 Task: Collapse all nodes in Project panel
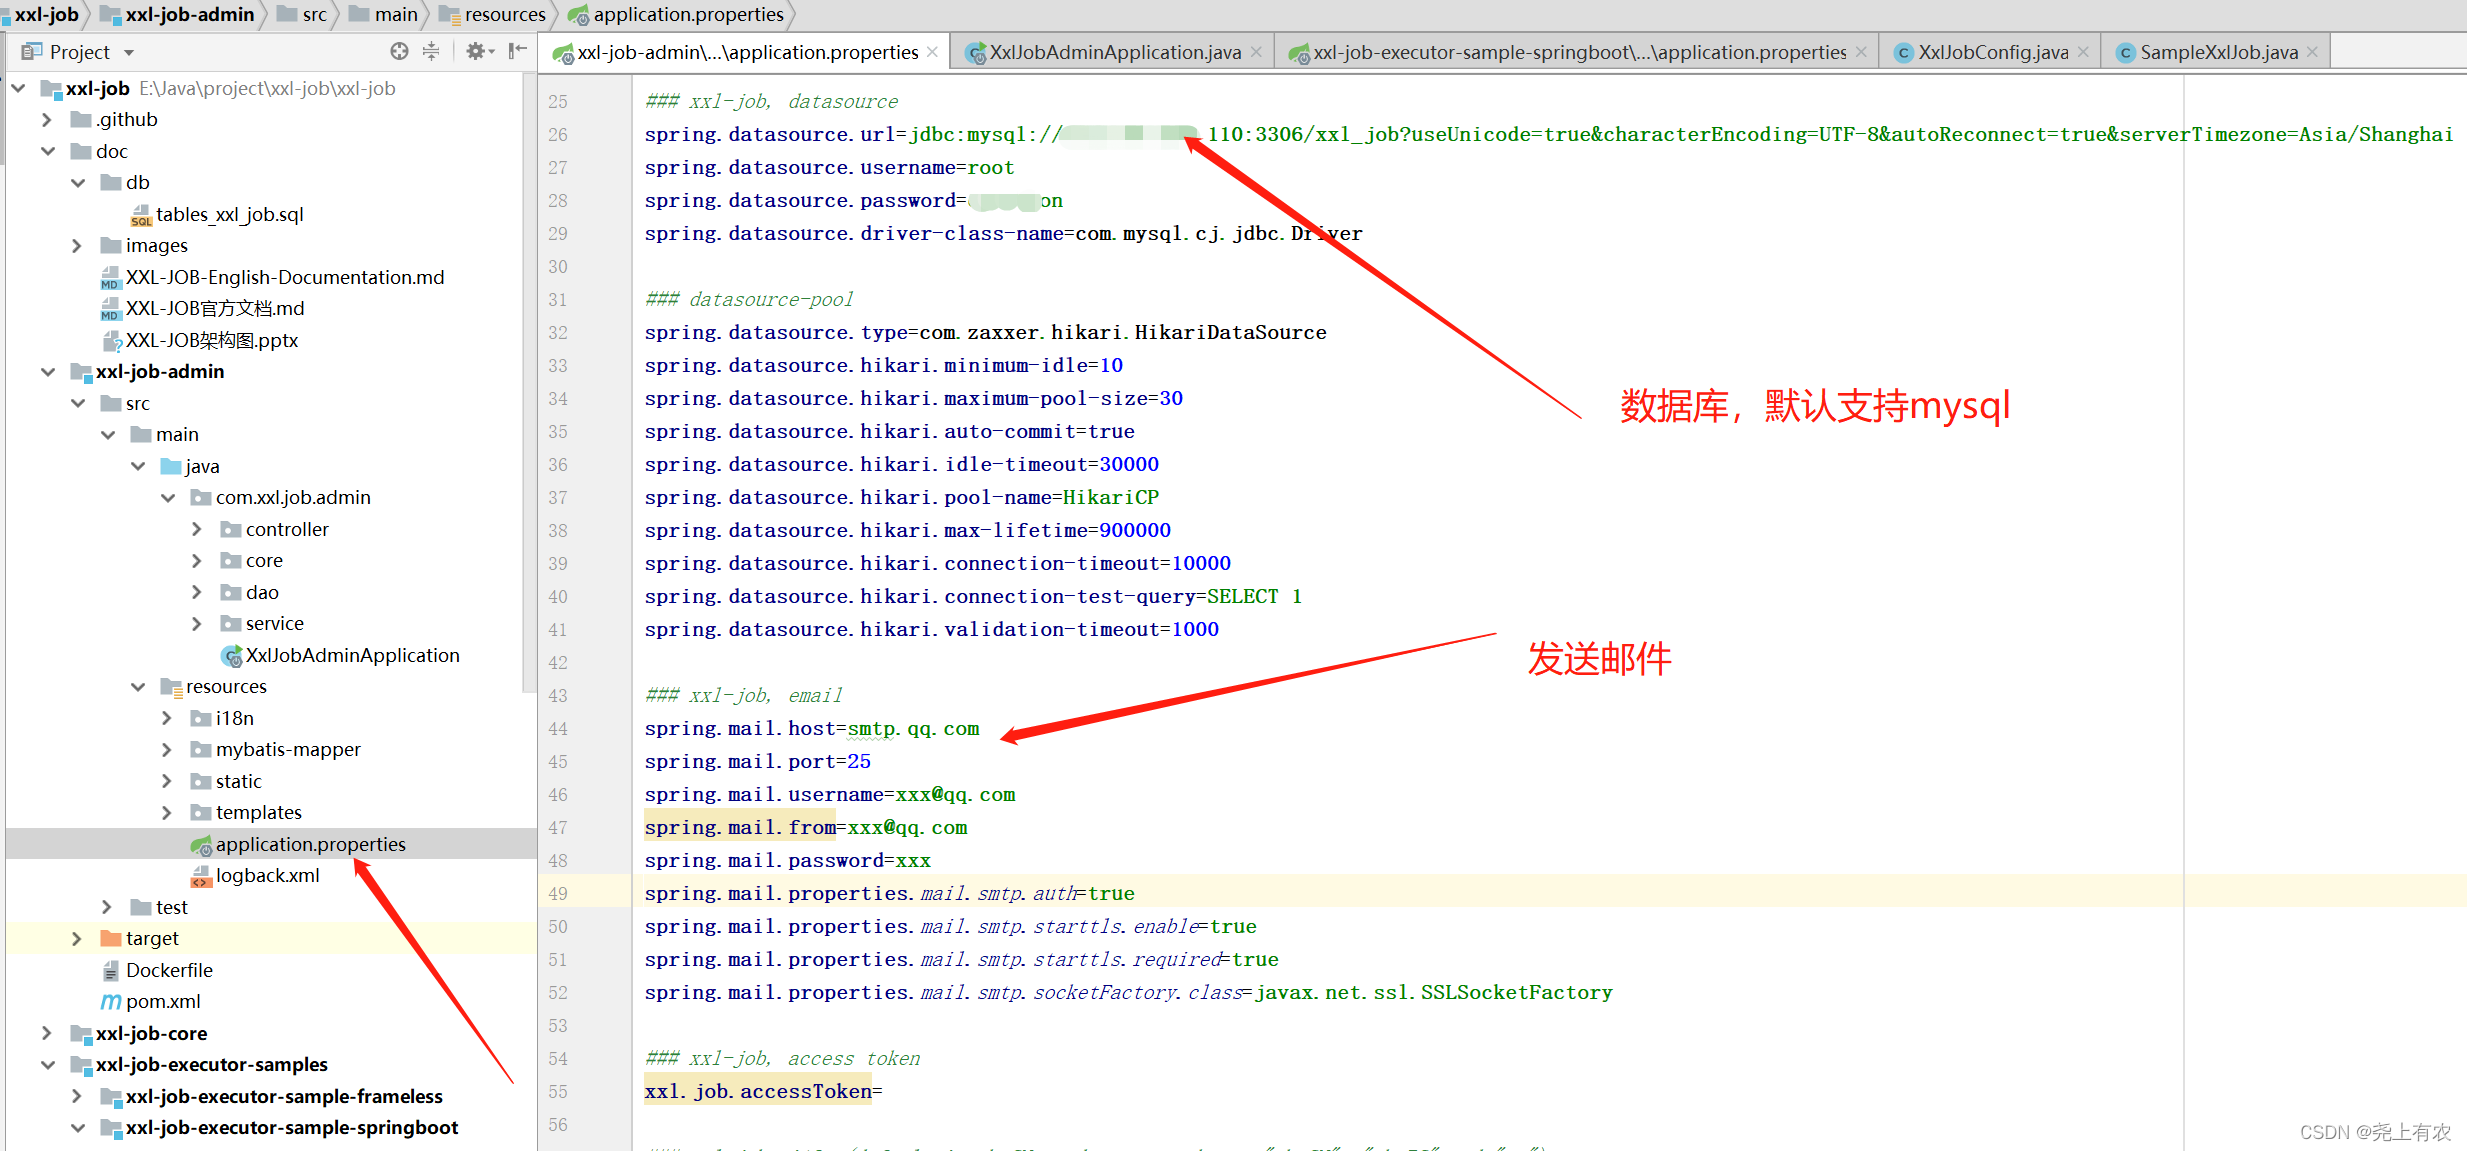pos(431,51)
